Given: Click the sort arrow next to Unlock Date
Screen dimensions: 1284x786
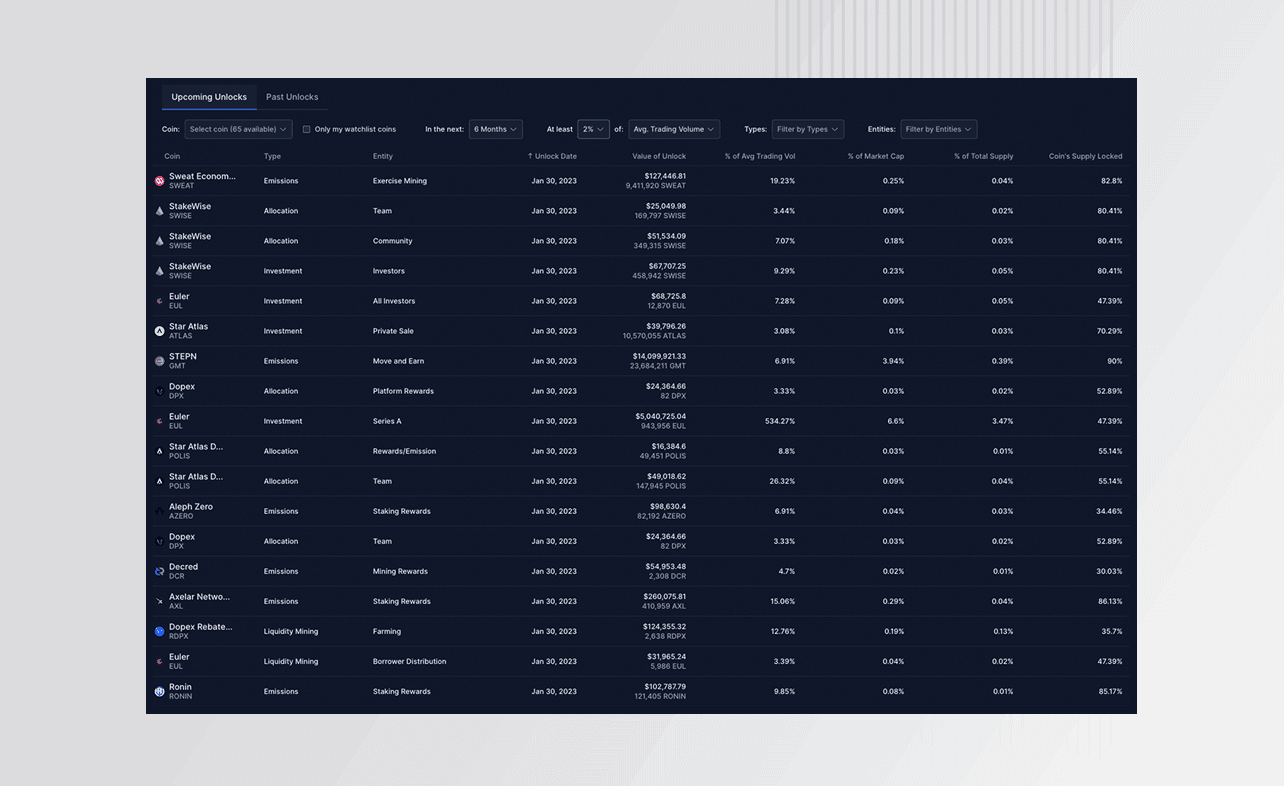Looking at the screenshot, I should click(530, 156).
